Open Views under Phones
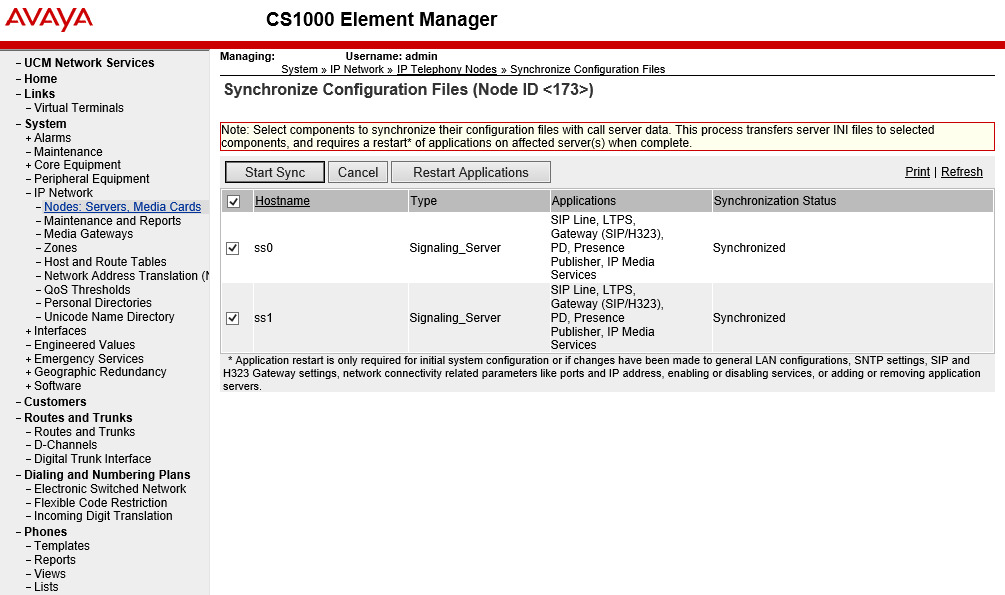1005x595 pixels. click(x=49, y=574)
